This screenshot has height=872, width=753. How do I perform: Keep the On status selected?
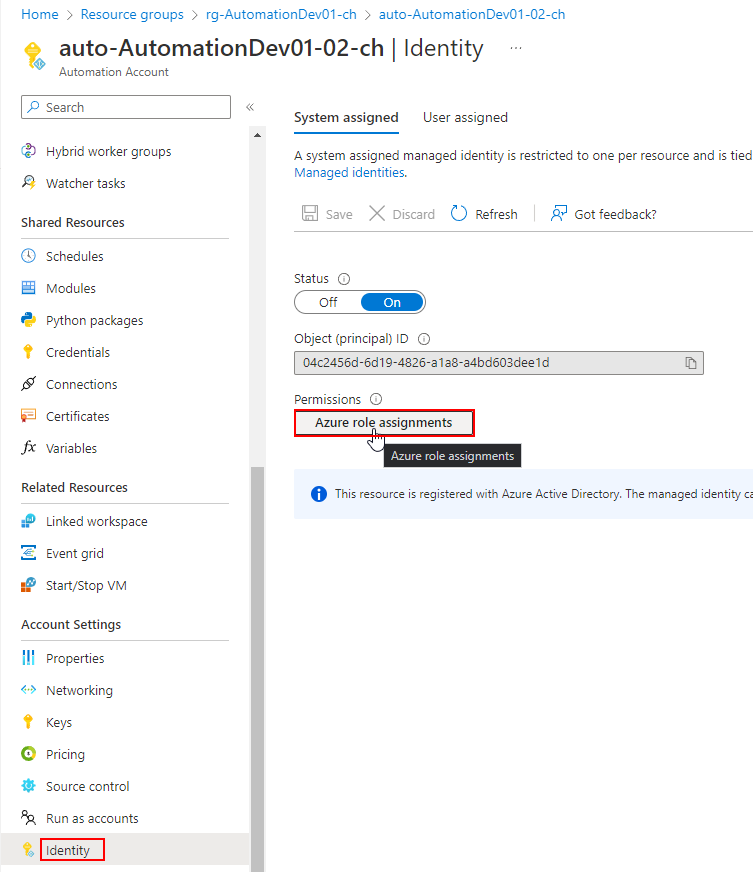(x=391, y=302)
